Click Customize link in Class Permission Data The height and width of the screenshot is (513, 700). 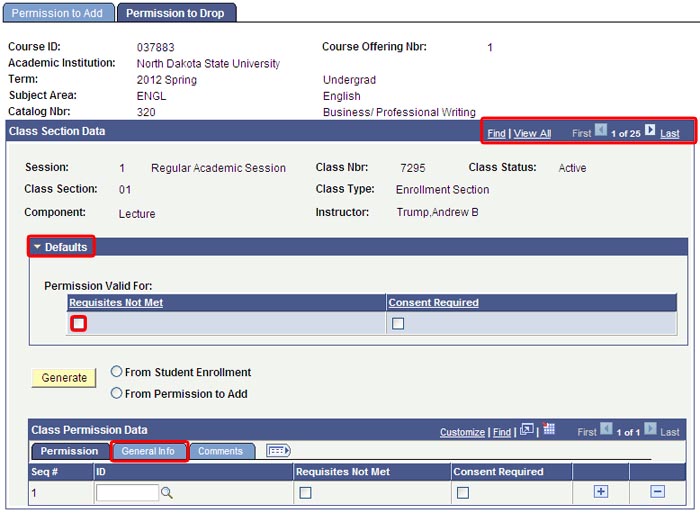click(x=462, y=432)
